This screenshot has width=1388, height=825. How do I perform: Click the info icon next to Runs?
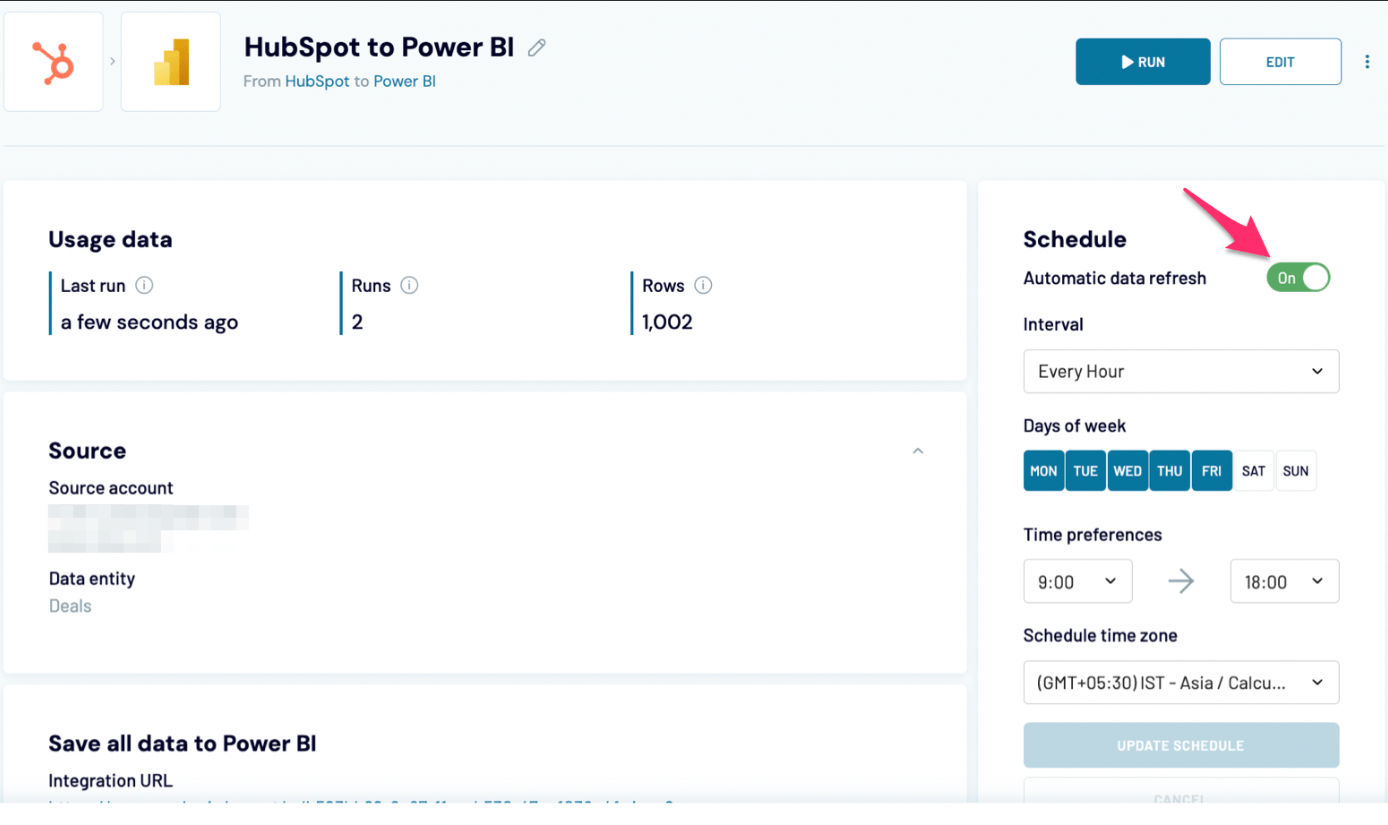(409, 286)
